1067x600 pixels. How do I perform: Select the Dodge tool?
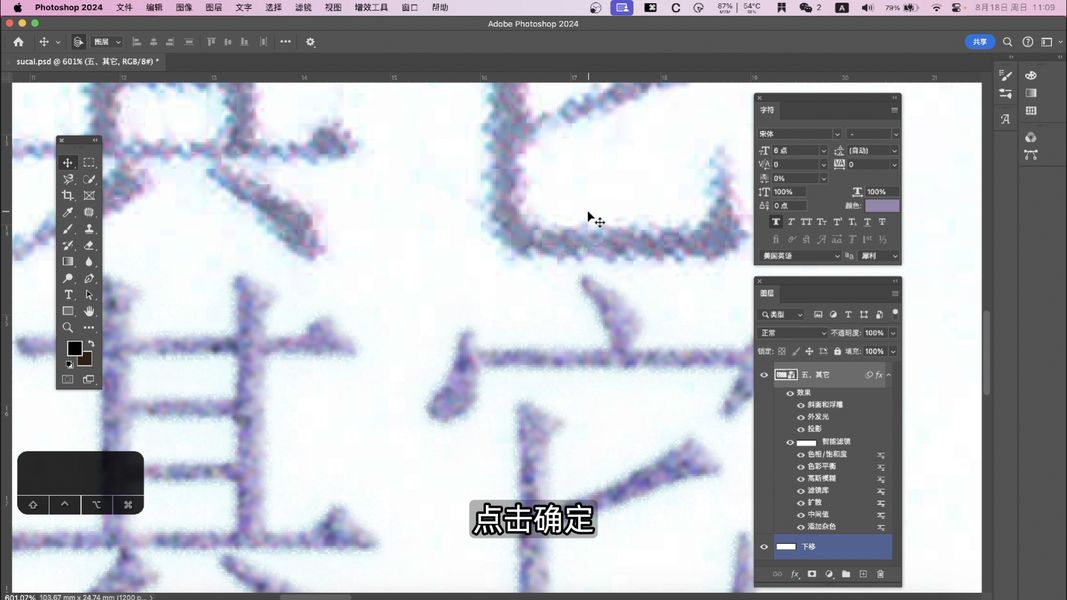[x=67, y=278]
